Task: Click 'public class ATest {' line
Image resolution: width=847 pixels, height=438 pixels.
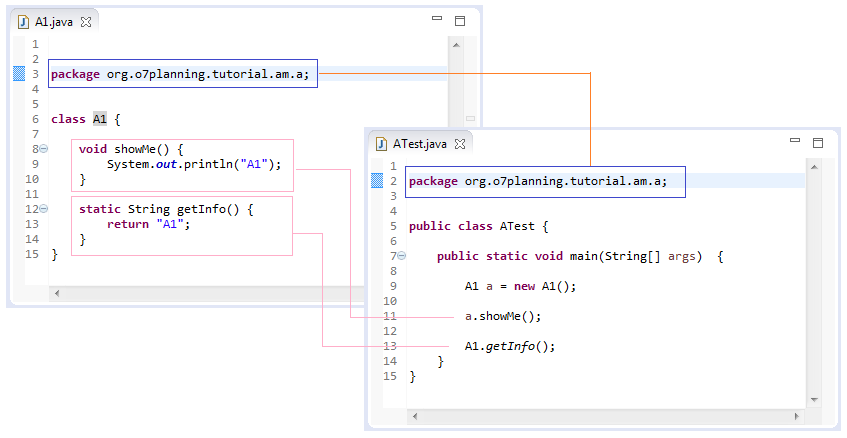Action: point(479,226)
